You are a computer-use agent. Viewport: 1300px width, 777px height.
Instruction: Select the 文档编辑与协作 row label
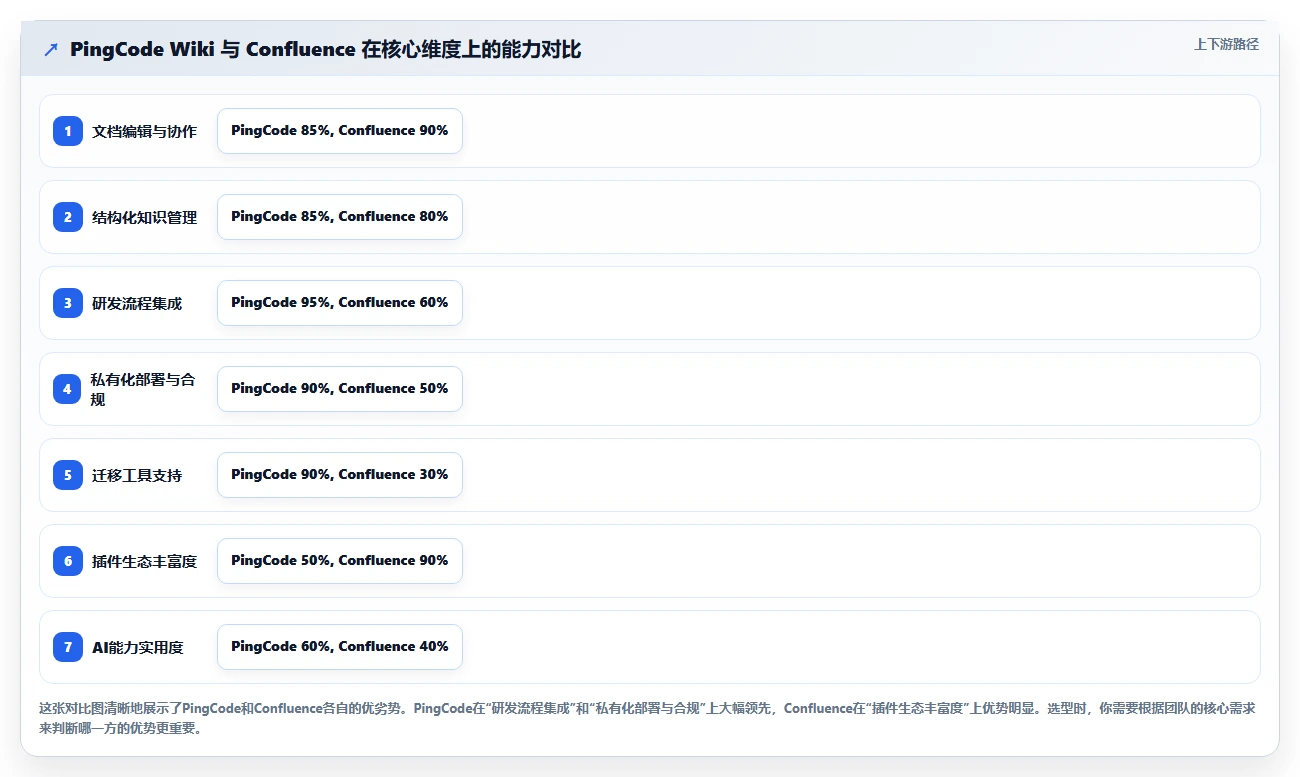click(x=144, y=131)
